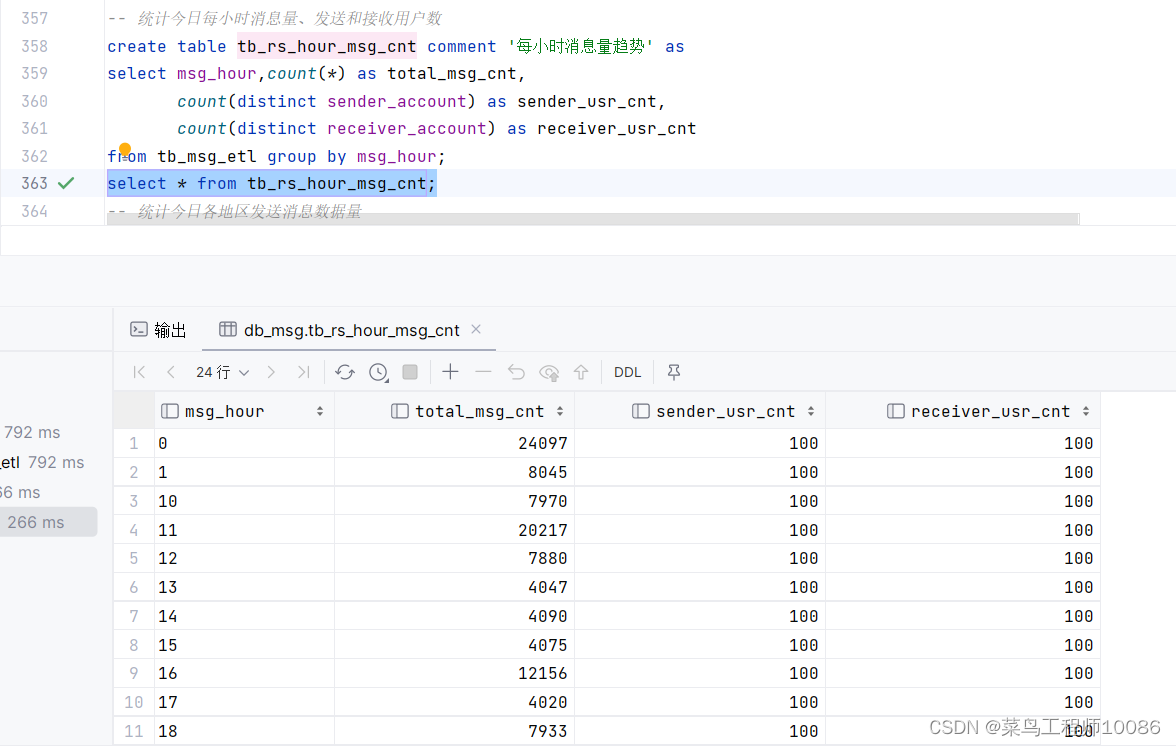This screenshot has height=746, width=1176.
Task: Select msg_hour cell with value 10
Action: [244, 501]
